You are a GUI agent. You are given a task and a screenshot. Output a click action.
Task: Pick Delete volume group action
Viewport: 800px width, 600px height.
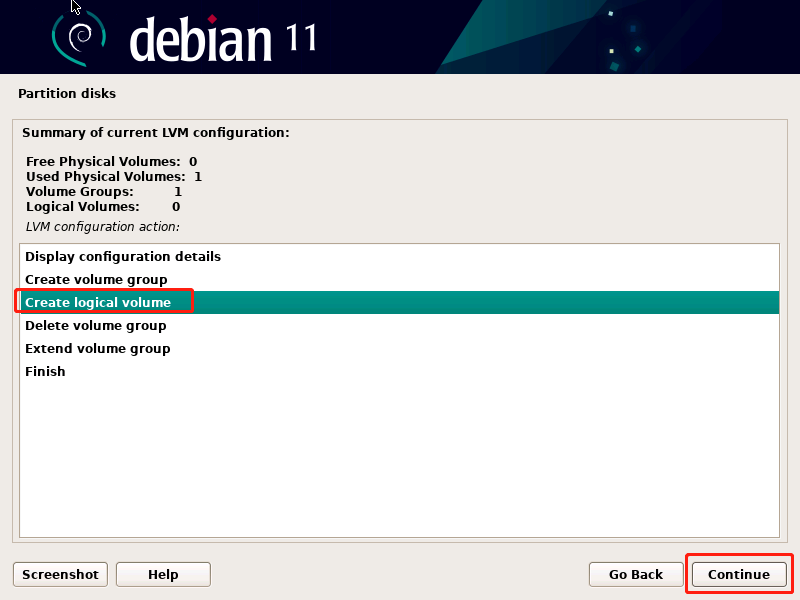pos(399,326)
